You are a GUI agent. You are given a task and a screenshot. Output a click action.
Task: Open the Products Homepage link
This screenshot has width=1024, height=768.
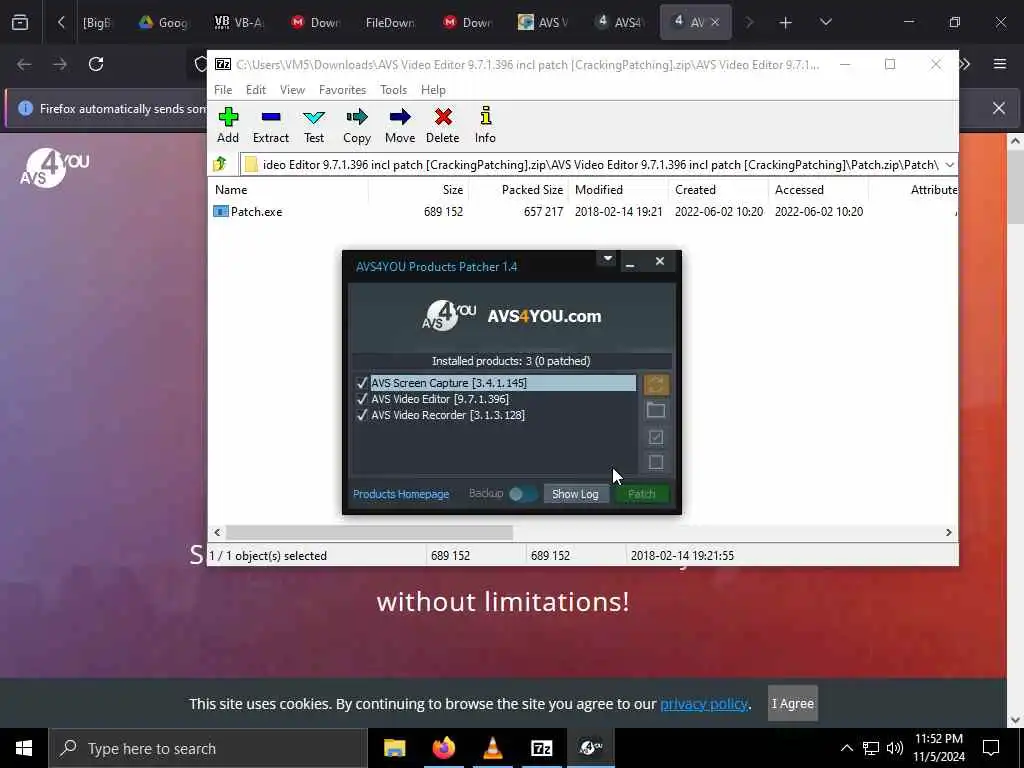tap(401, 494)
